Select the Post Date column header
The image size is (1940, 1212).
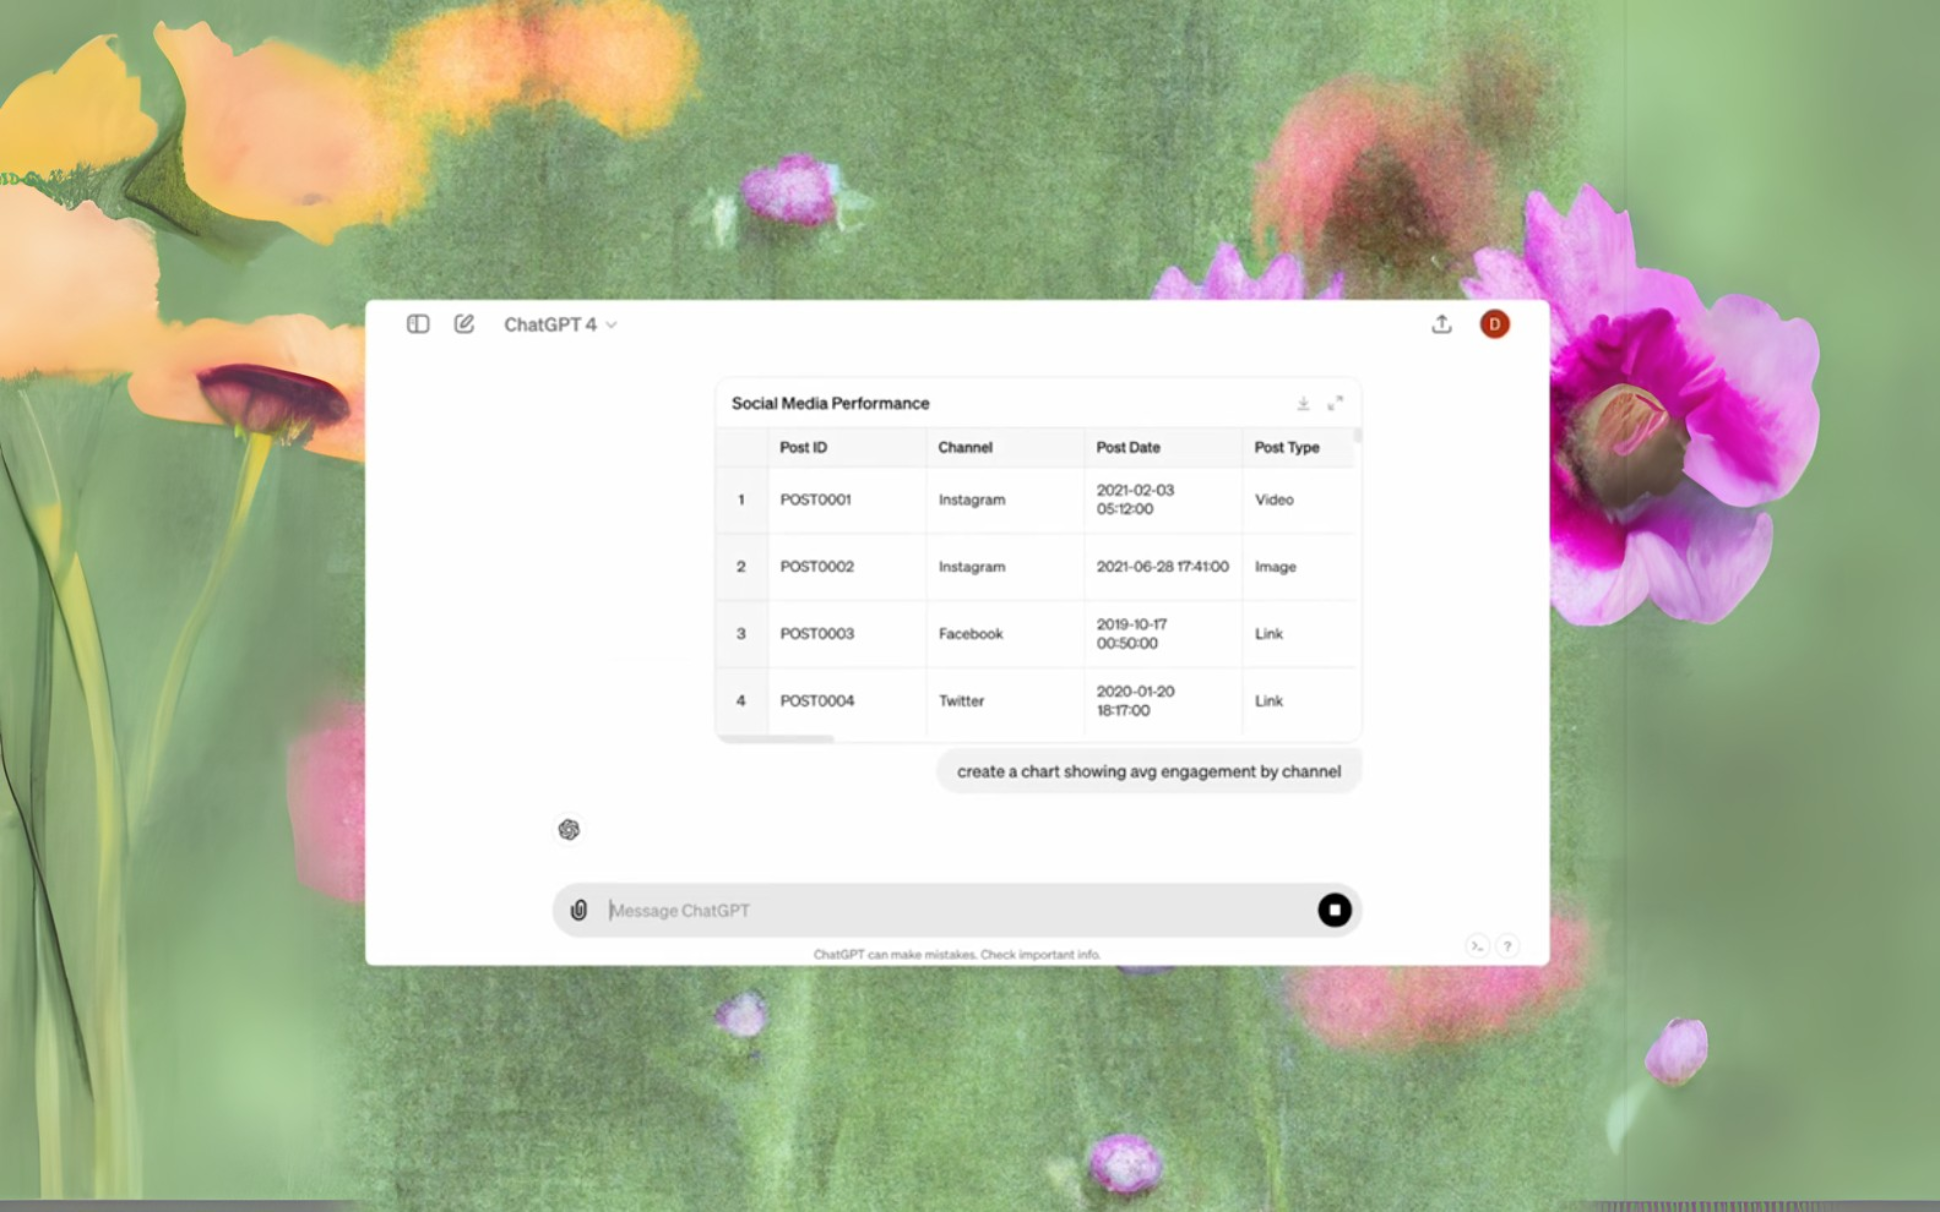click(1128, 447)
